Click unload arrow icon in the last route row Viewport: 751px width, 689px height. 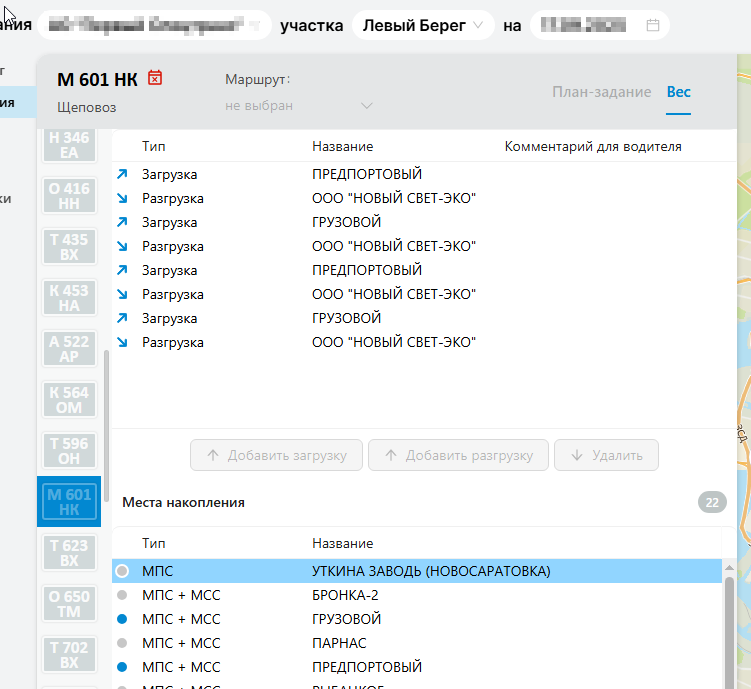tap(123, 342)
